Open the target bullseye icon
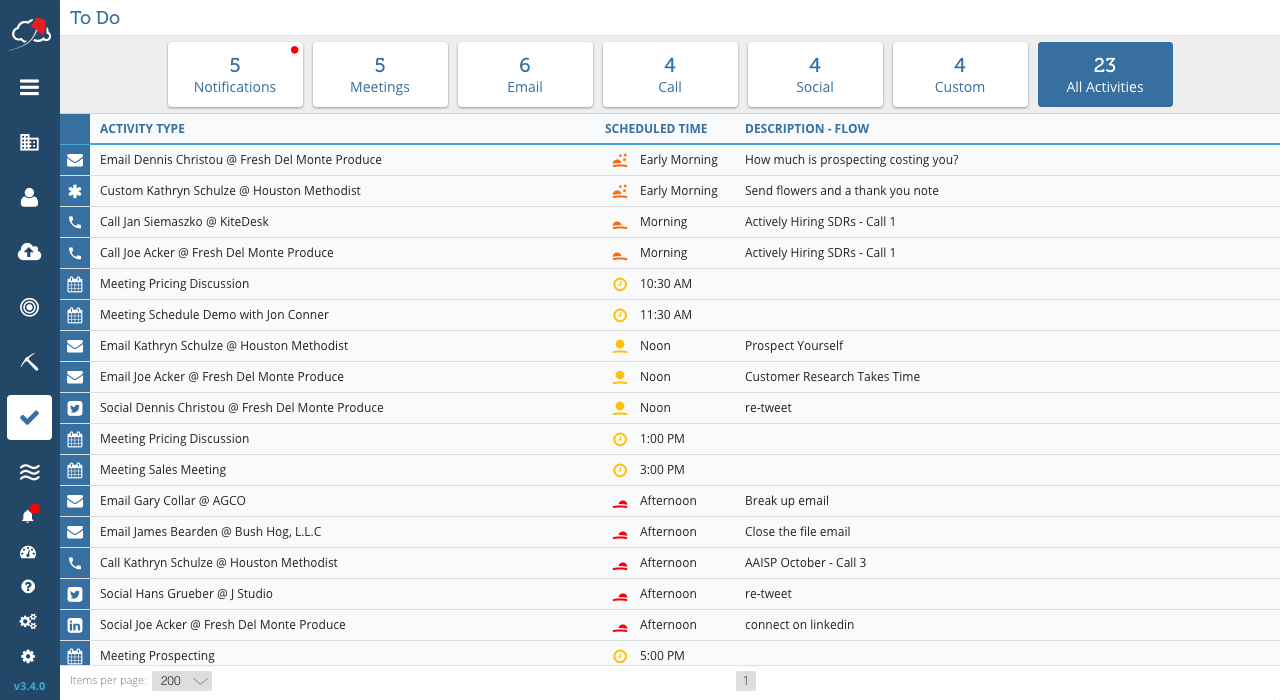 [x=29, y=307]
